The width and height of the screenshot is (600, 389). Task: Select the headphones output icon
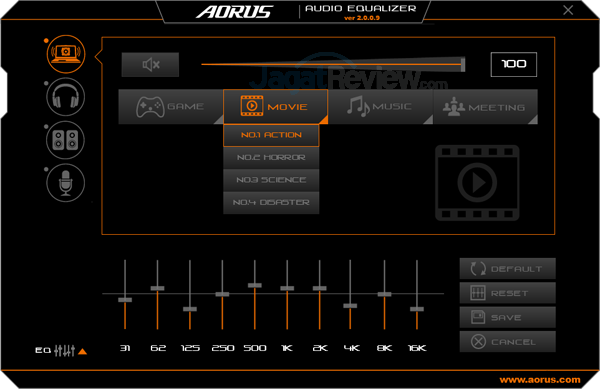(66, 97)
